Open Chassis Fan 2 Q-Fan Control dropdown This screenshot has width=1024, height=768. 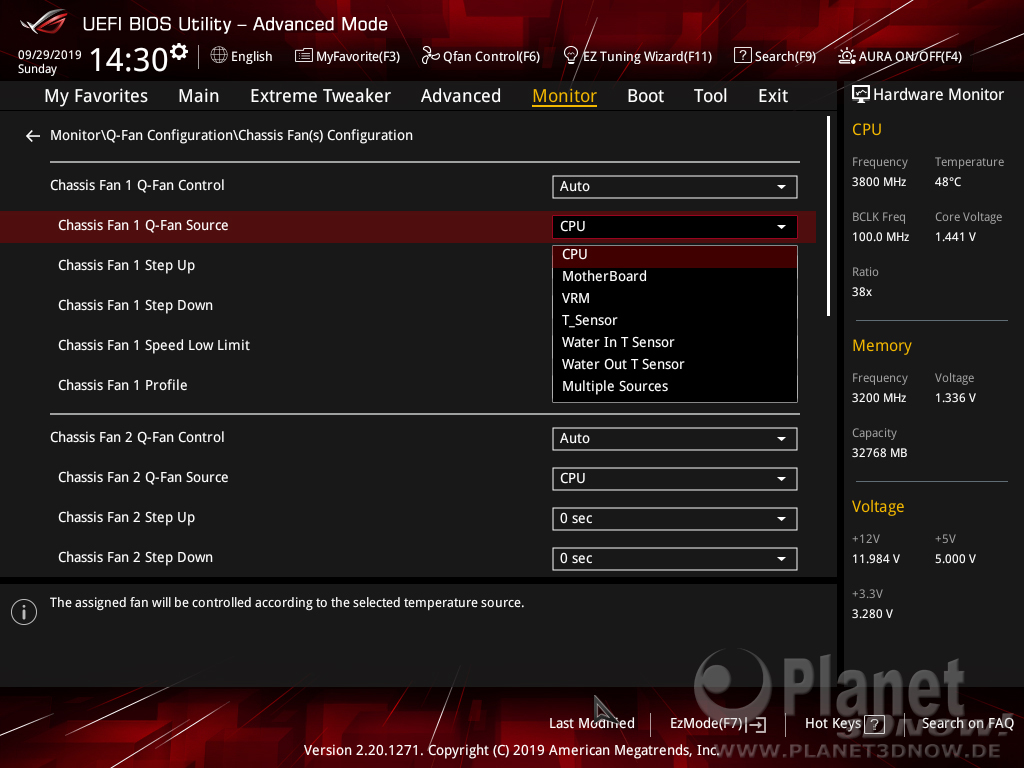click(675, 439)
